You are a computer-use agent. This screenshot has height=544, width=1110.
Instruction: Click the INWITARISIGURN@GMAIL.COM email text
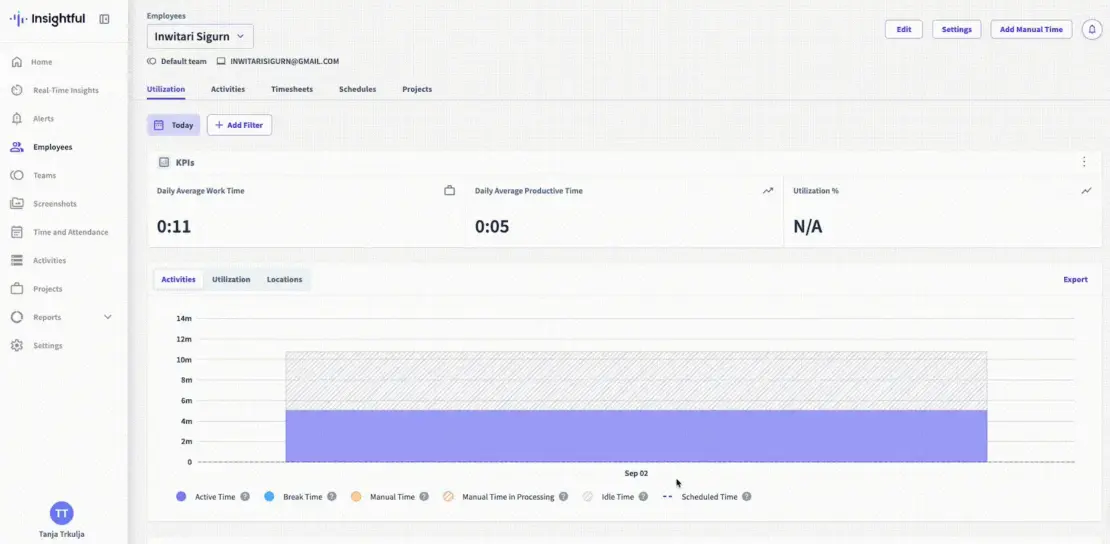click(x=285, y=62)
